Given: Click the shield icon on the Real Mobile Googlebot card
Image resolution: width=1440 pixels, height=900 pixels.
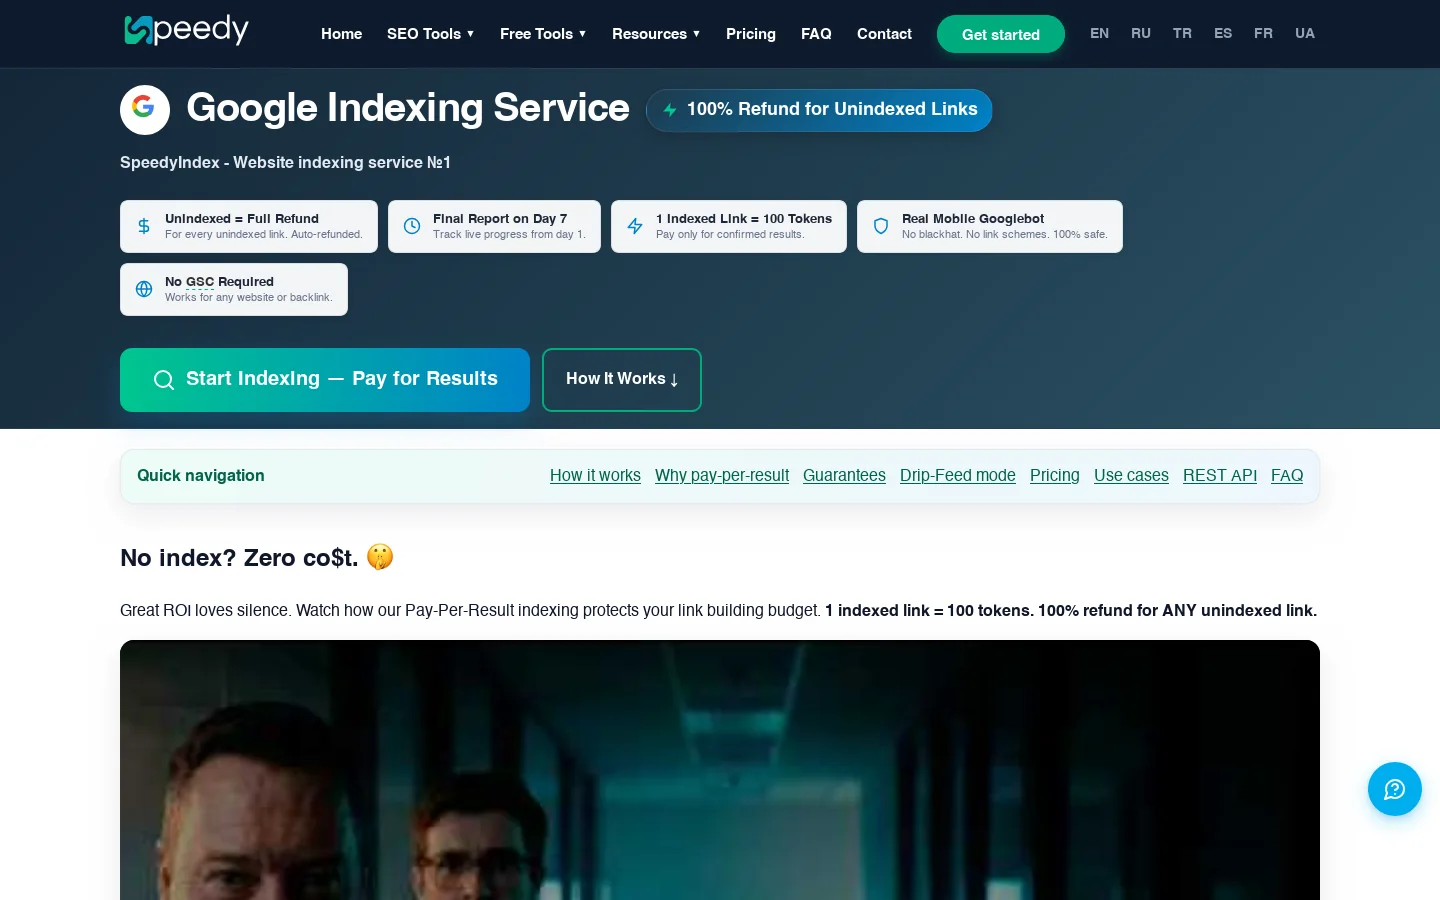Looking at the screenshot, I should 881,226.
